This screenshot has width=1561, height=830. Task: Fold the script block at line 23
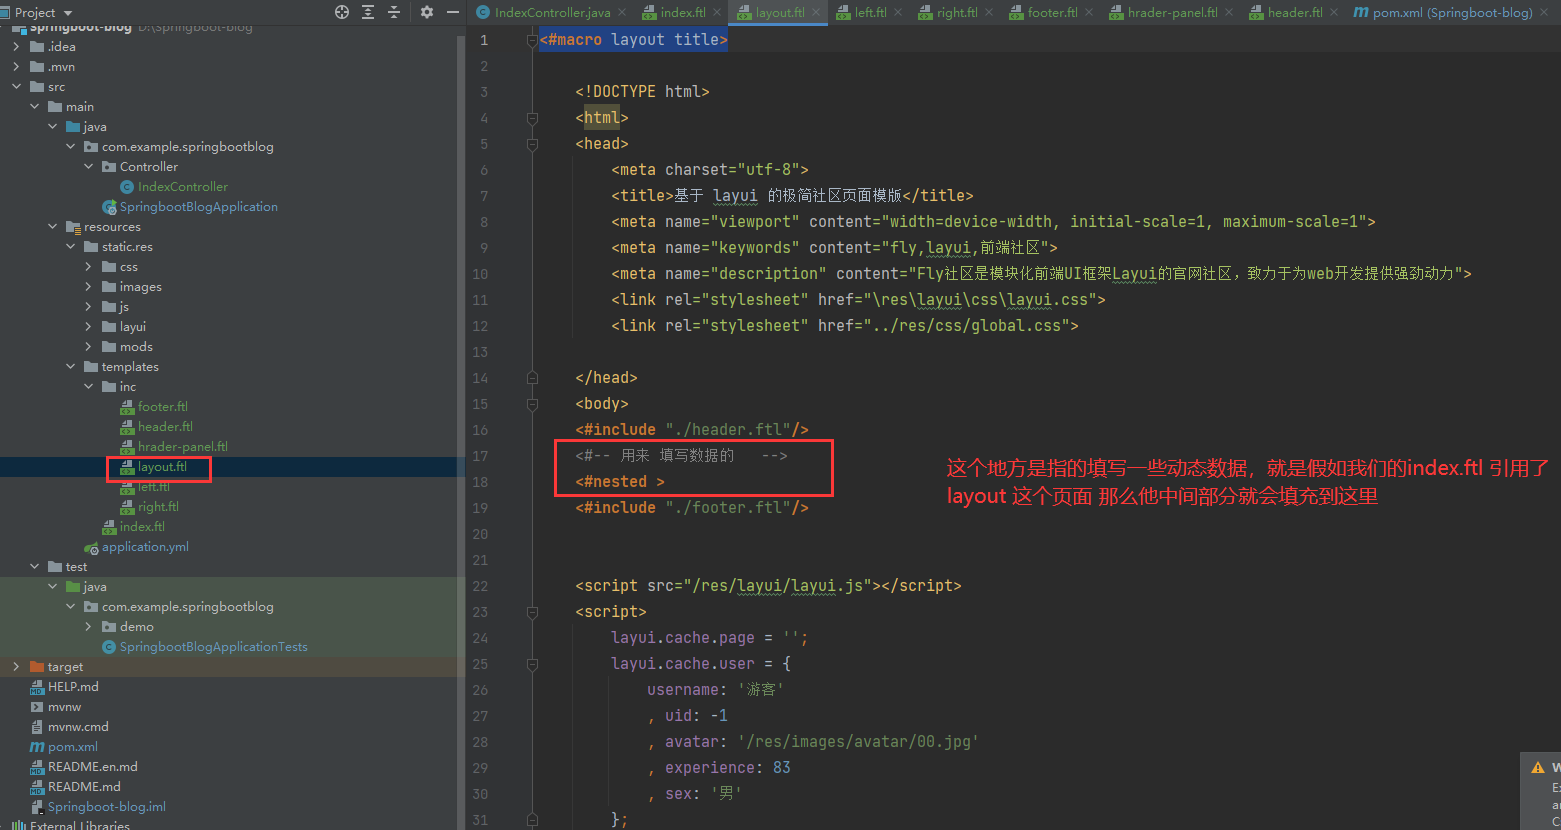[x=532, y=612]
